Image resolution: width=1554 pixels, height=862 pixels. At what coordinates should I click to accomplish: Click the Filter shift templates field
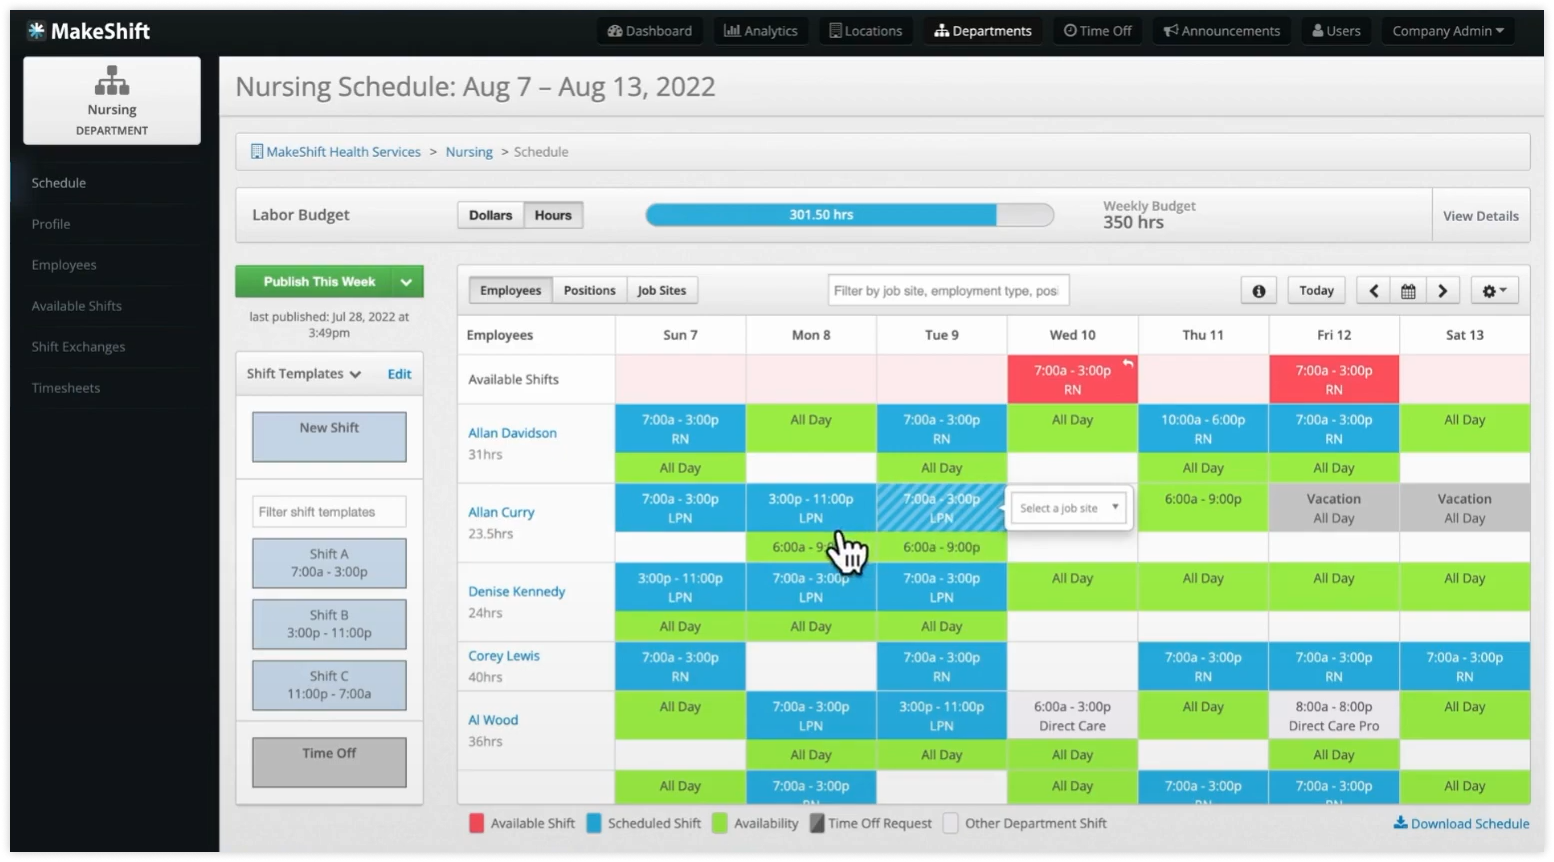coord(329,512)
